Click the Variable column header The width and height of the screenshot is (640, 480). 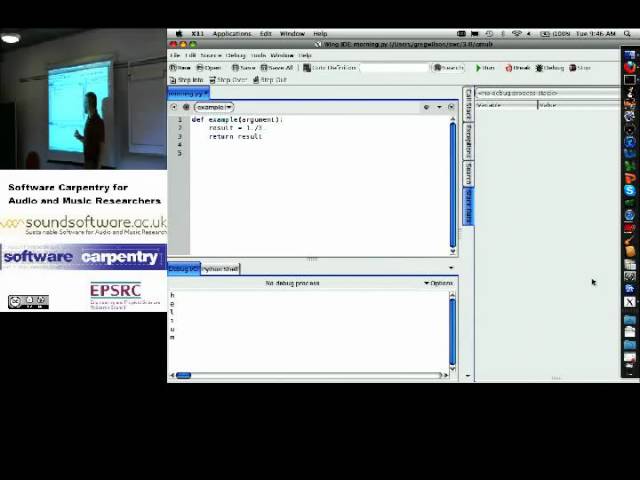coord(506,105)
